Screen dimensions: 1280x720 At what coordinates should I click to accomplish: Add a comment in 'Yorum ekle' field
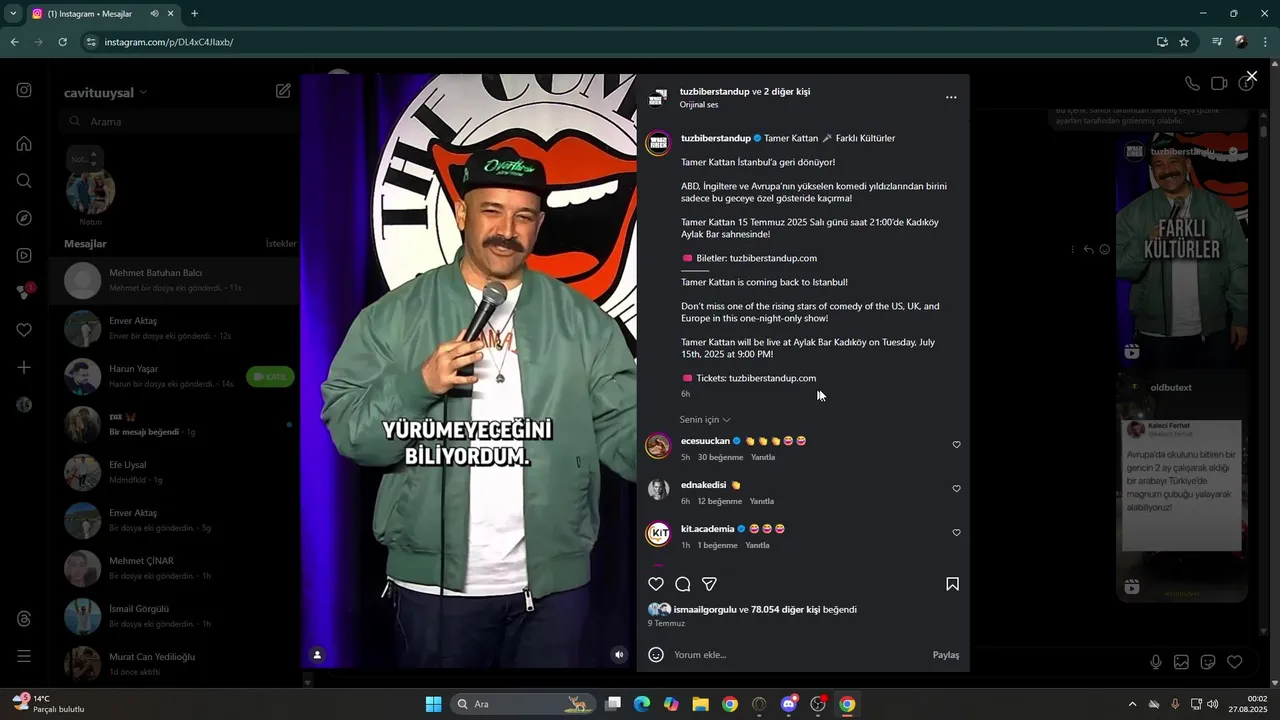[x=798, y=655]
